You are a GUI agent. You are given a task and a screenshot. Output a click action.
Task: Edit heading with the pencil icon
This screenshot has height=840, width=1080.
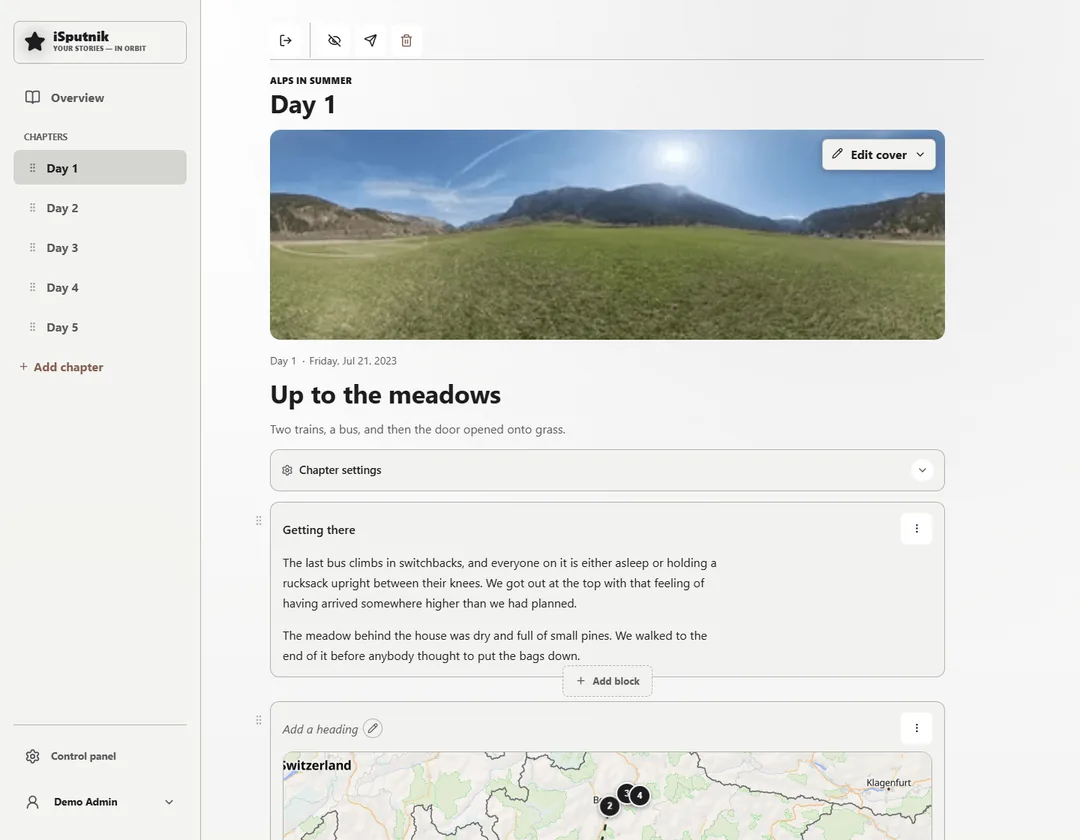point(373,728)
